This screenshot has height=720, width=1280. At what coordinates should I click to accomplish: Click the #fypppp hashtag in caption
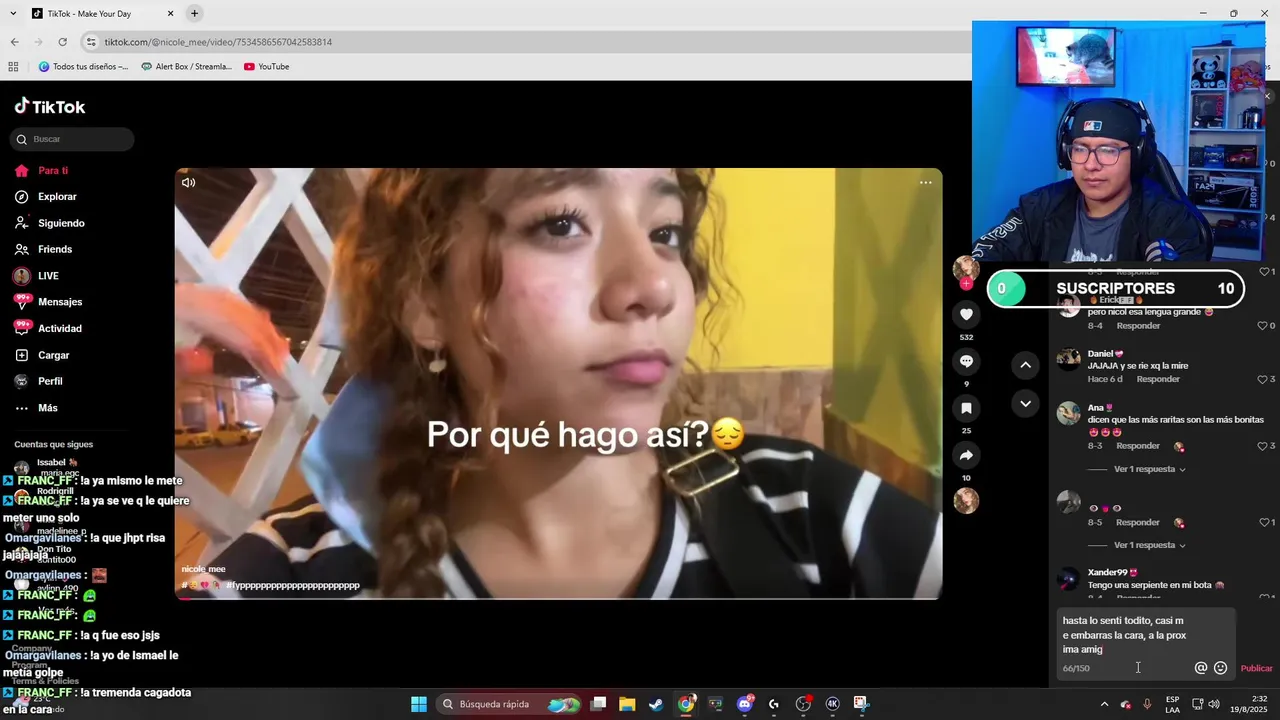[x=292, y=585]
